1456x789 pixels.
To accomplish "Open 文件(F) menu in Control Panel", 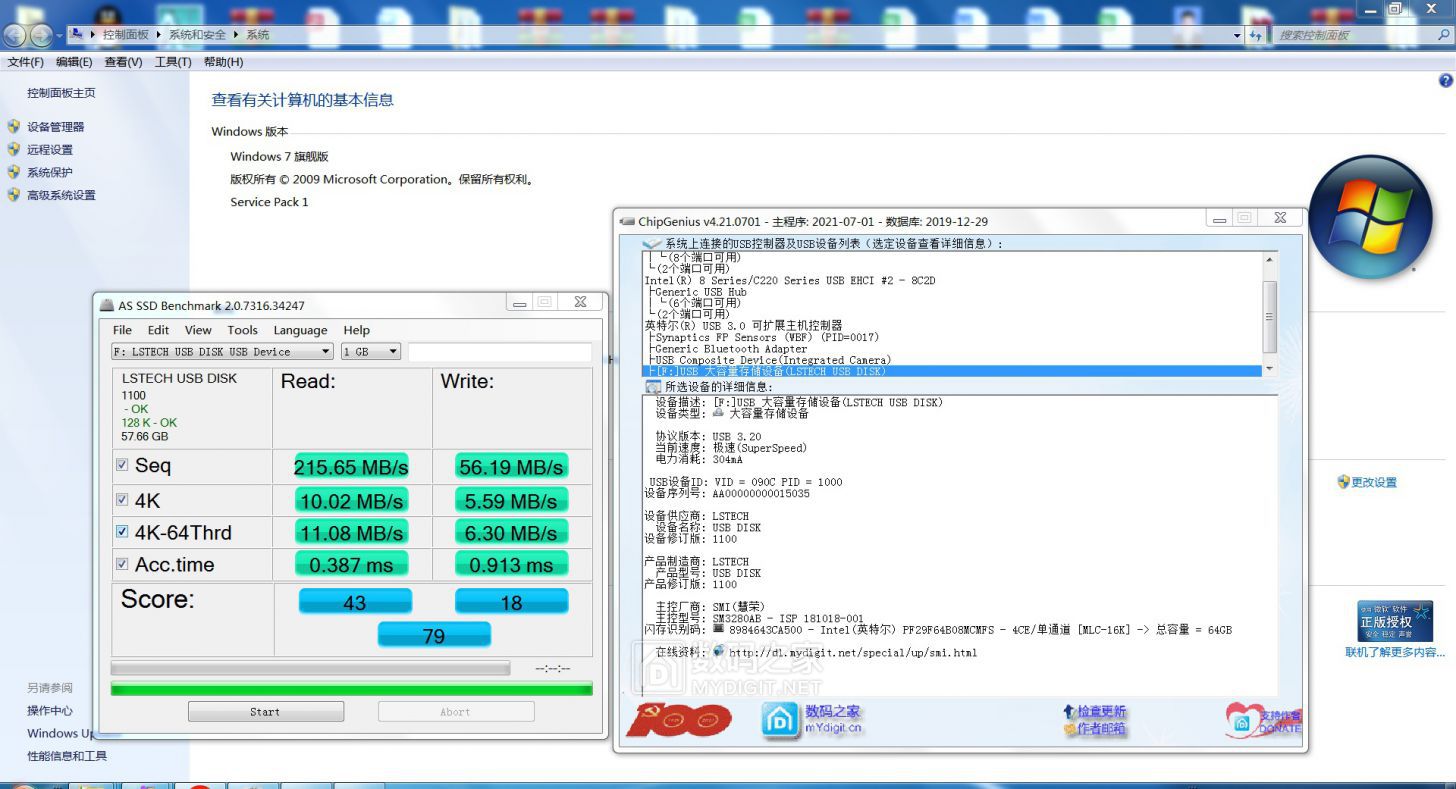I will (x=25, y=62).
